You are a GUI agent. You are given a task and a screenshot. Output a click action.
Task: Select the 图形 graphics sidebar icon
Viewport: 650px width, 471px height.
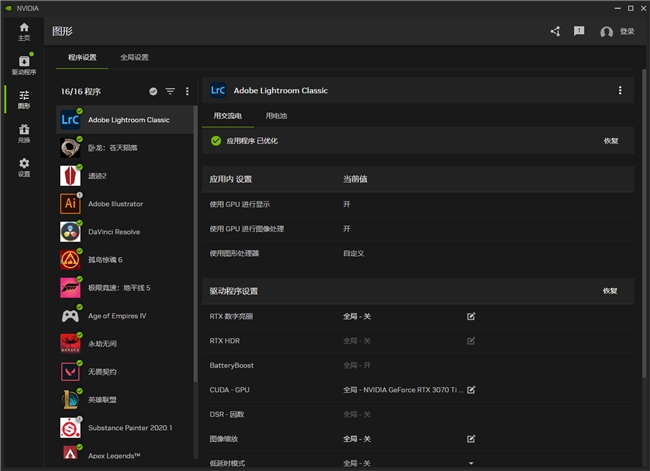[24, 100]
